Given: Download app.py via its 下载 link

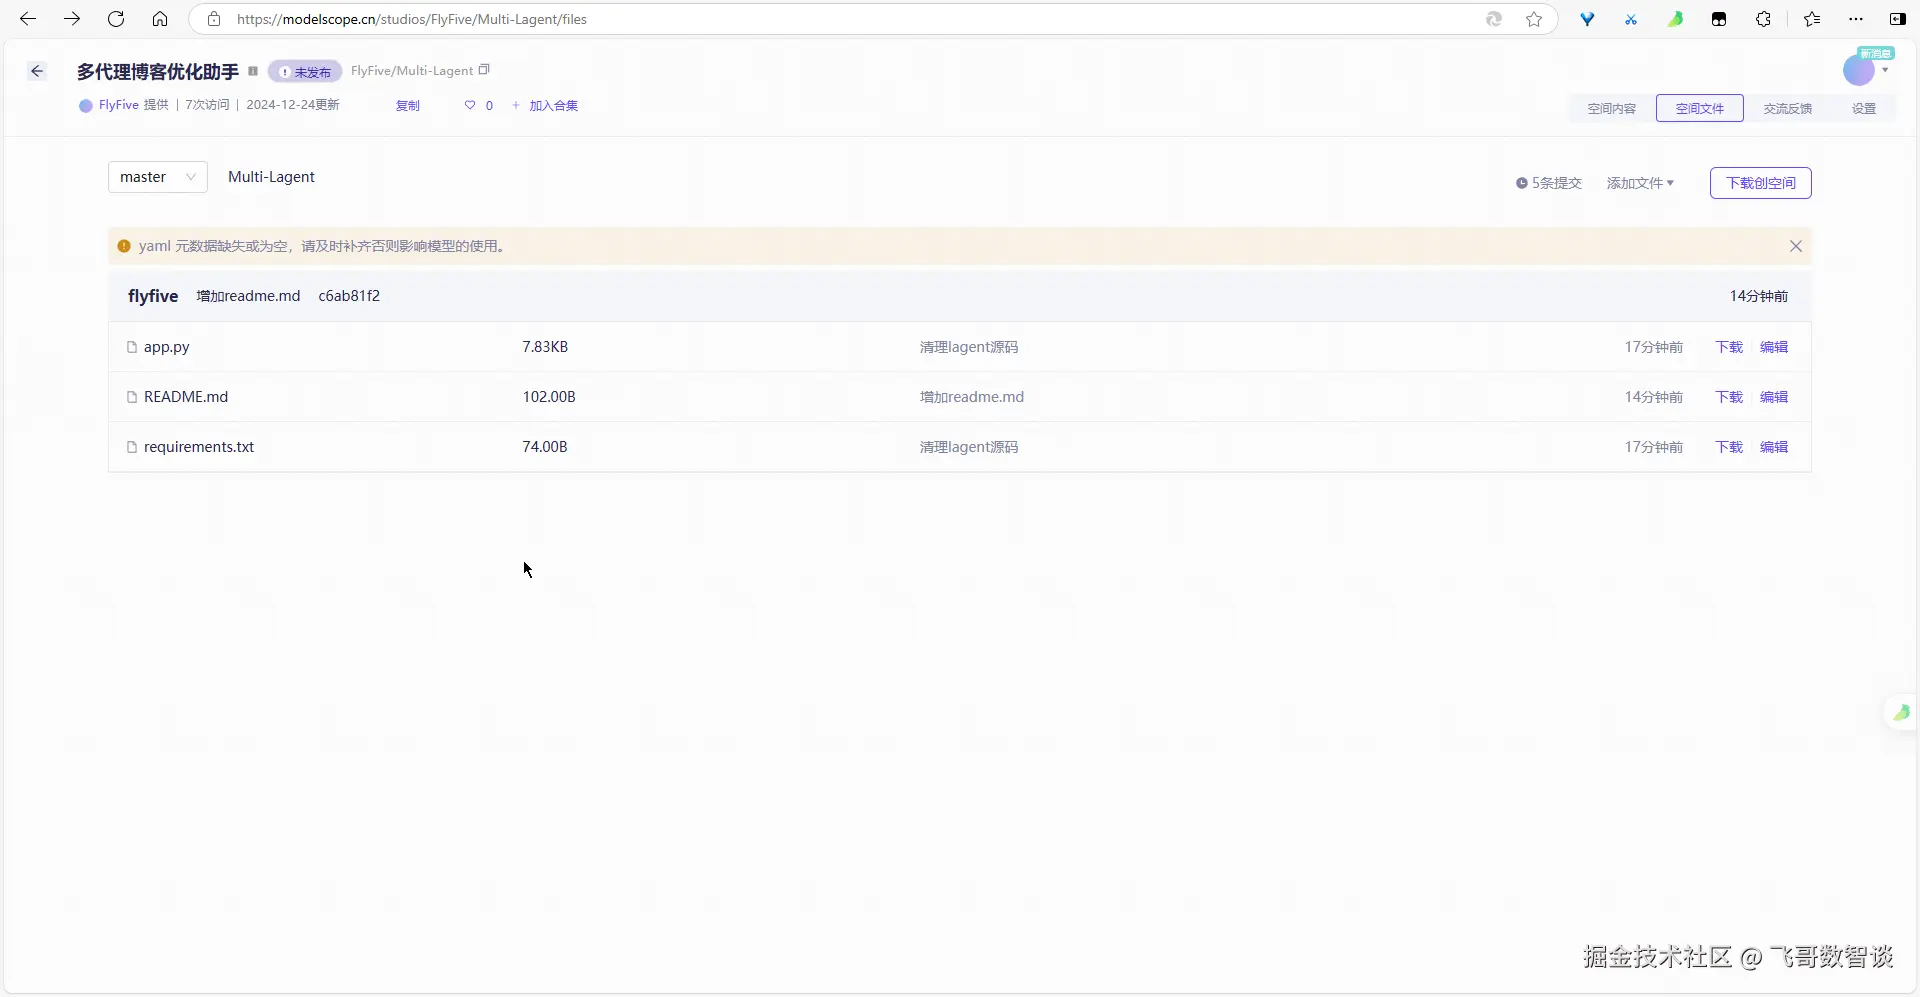Looking at the screenshot, I should pos(1729,347).
